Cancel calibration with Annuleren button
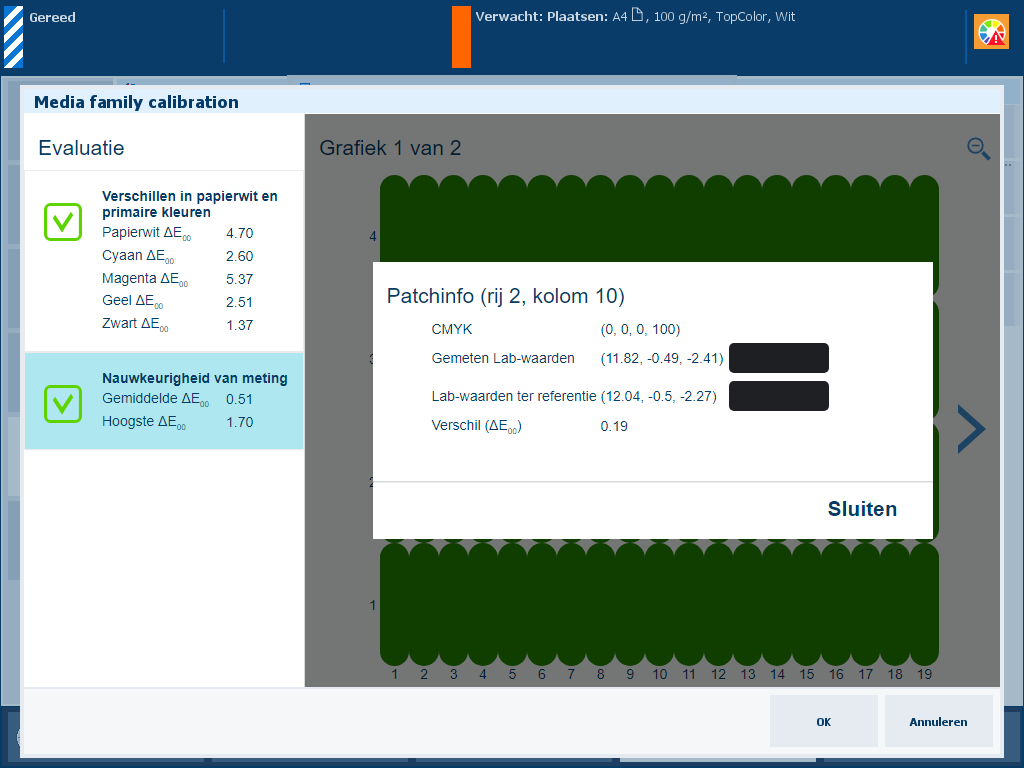The height and width of the screenshot is (768, 1024). 938,722
